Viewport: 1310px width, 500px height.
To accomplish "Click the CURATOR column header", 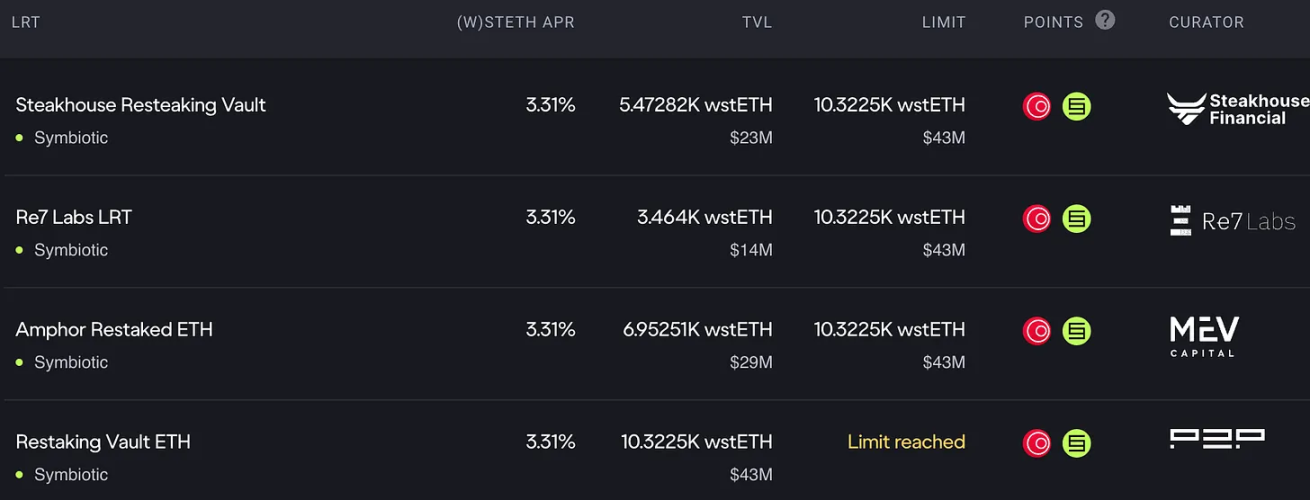I will [1207, 22].
